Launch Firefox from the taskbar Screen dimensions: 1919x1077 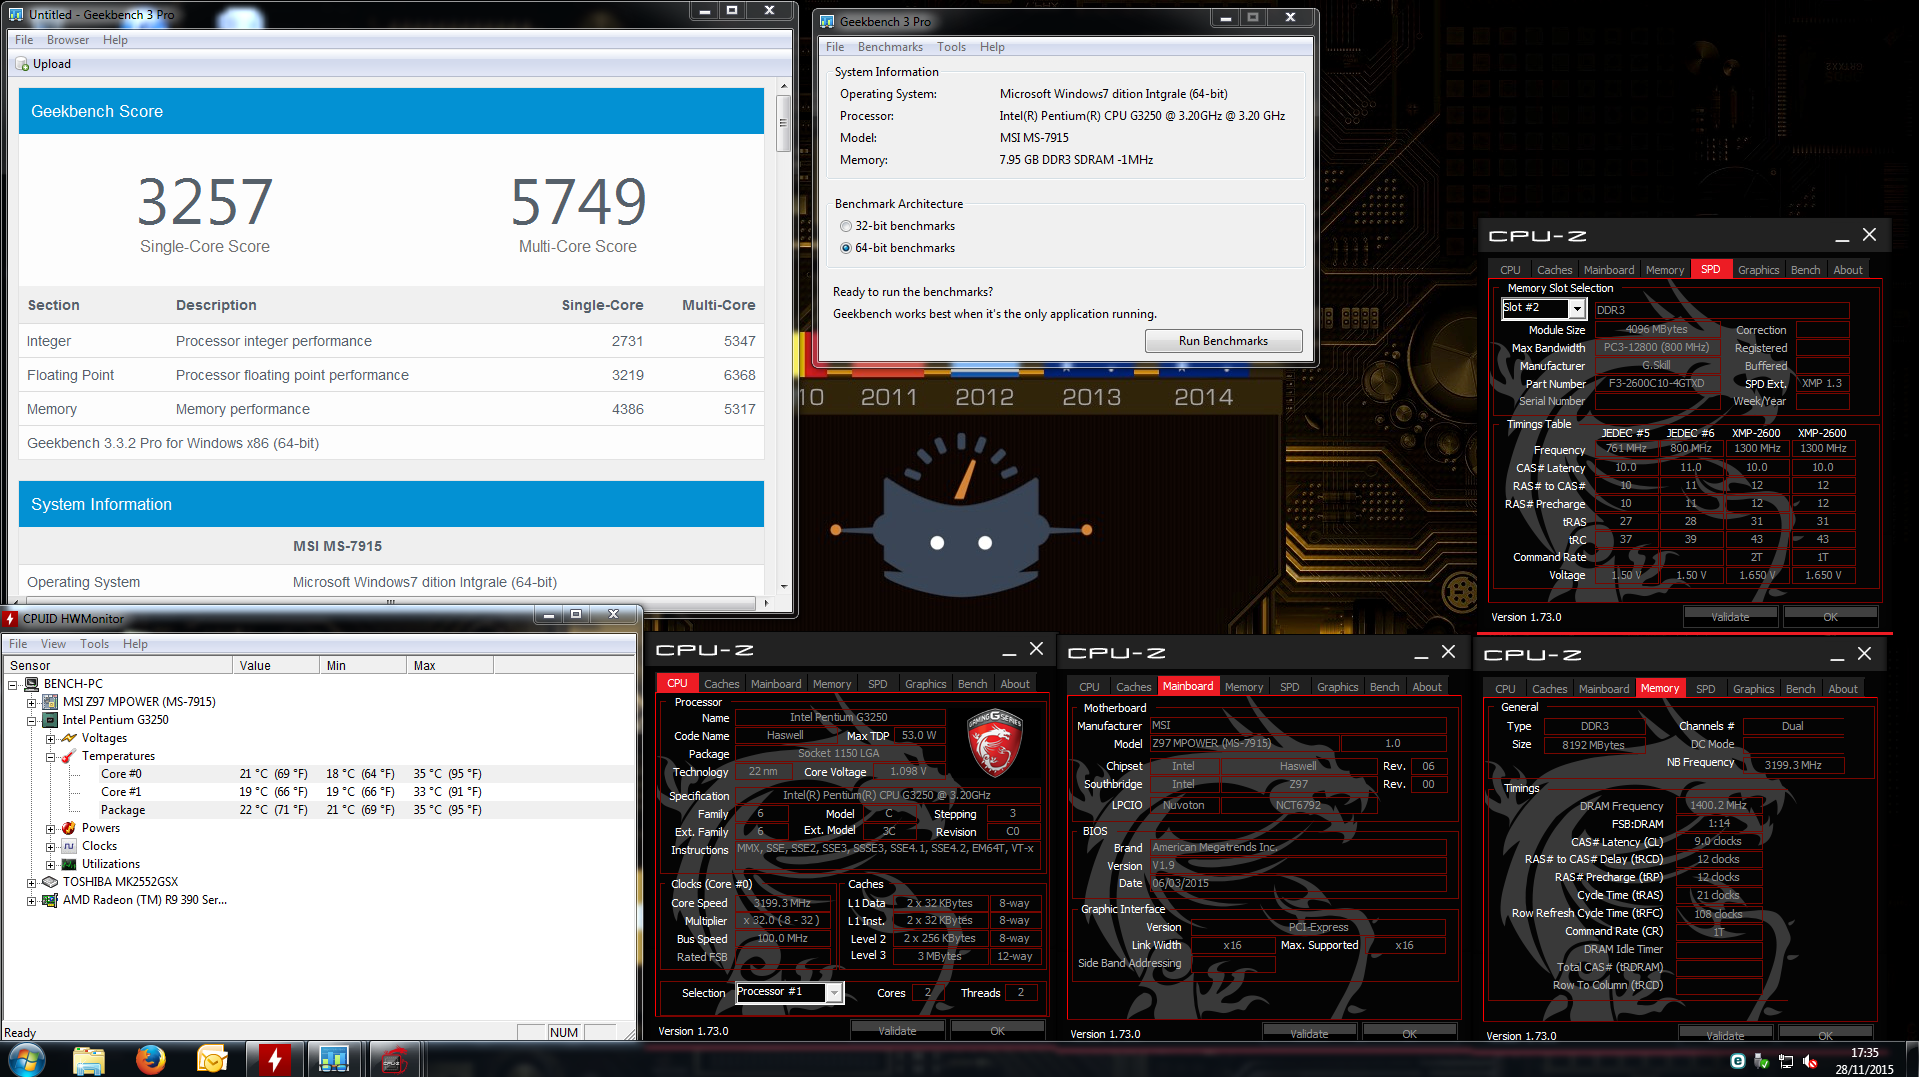(x=151, y=1059)
